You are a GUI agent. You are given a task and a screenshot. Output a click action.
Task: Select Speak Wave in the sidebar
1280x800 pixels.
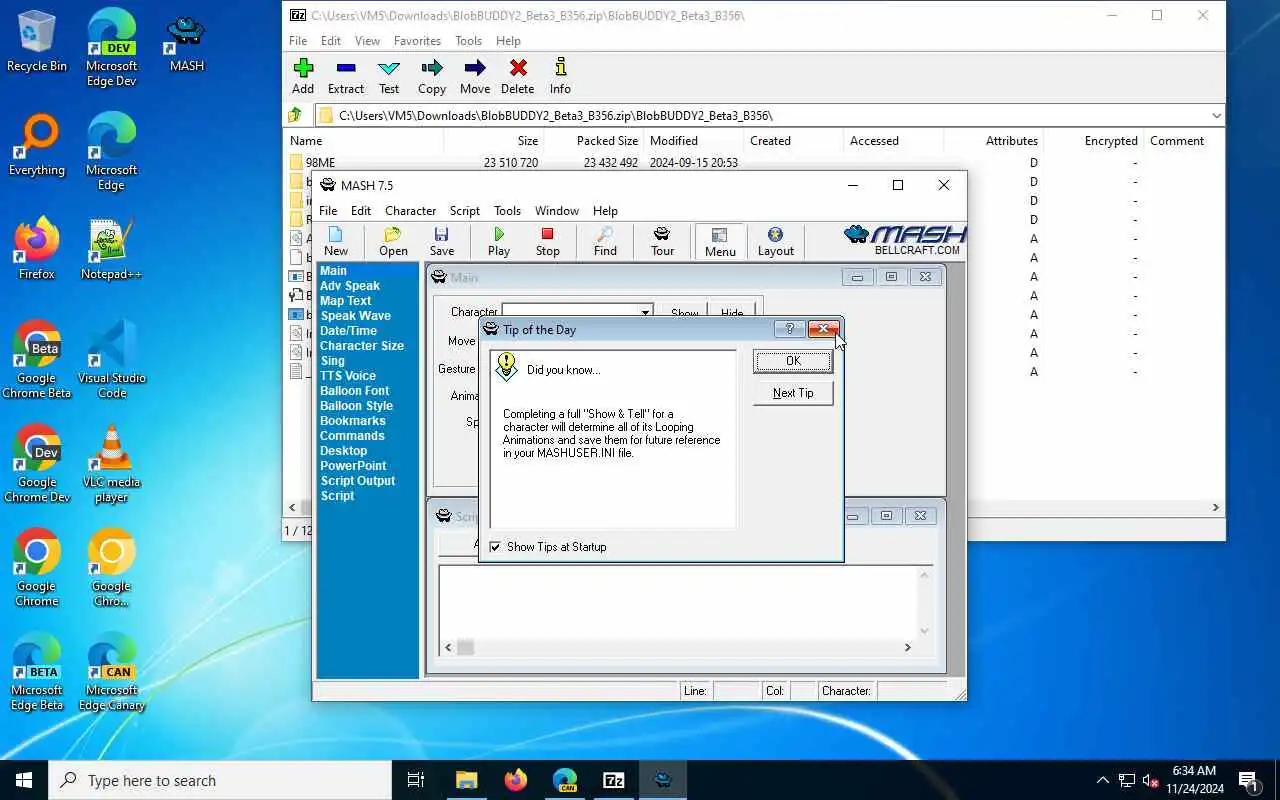pos(355,316)
